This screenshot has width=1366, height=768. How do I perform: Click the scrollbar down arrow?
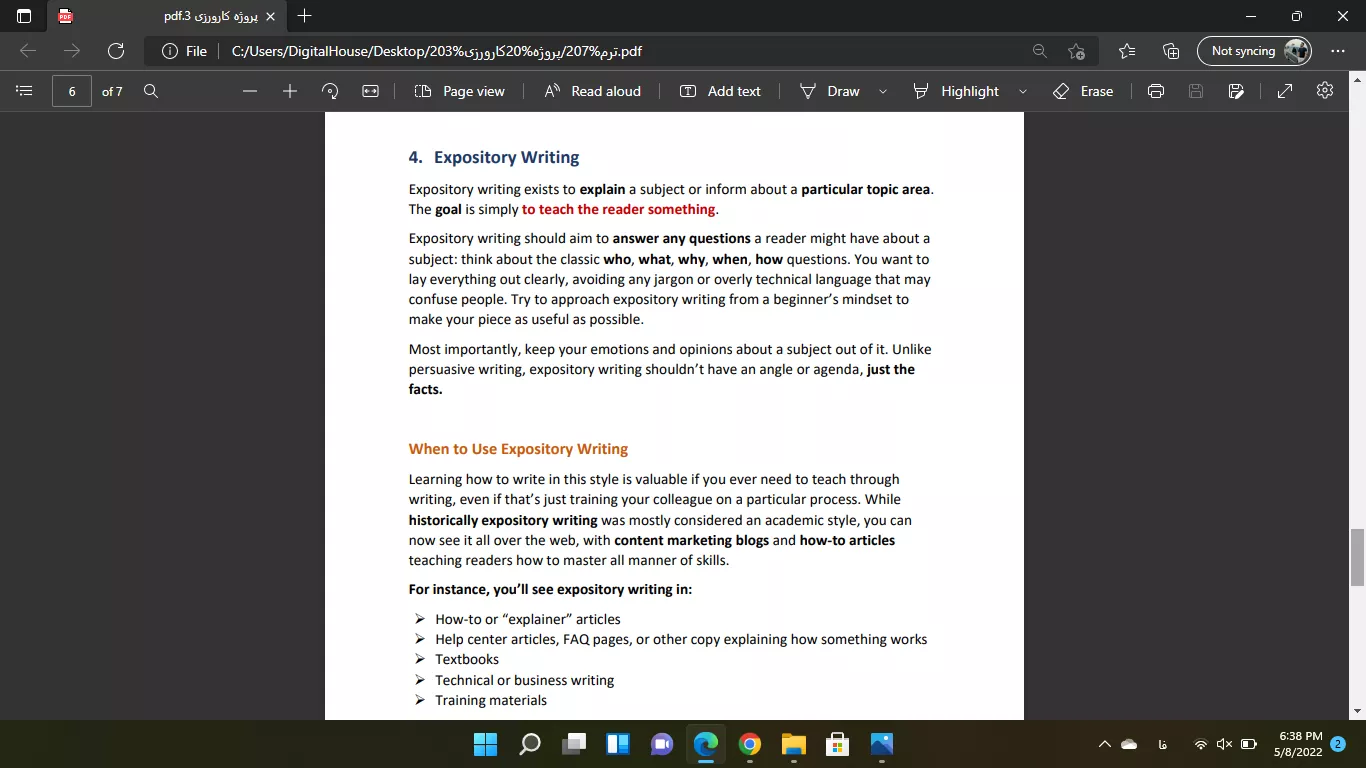point(1357,711)
